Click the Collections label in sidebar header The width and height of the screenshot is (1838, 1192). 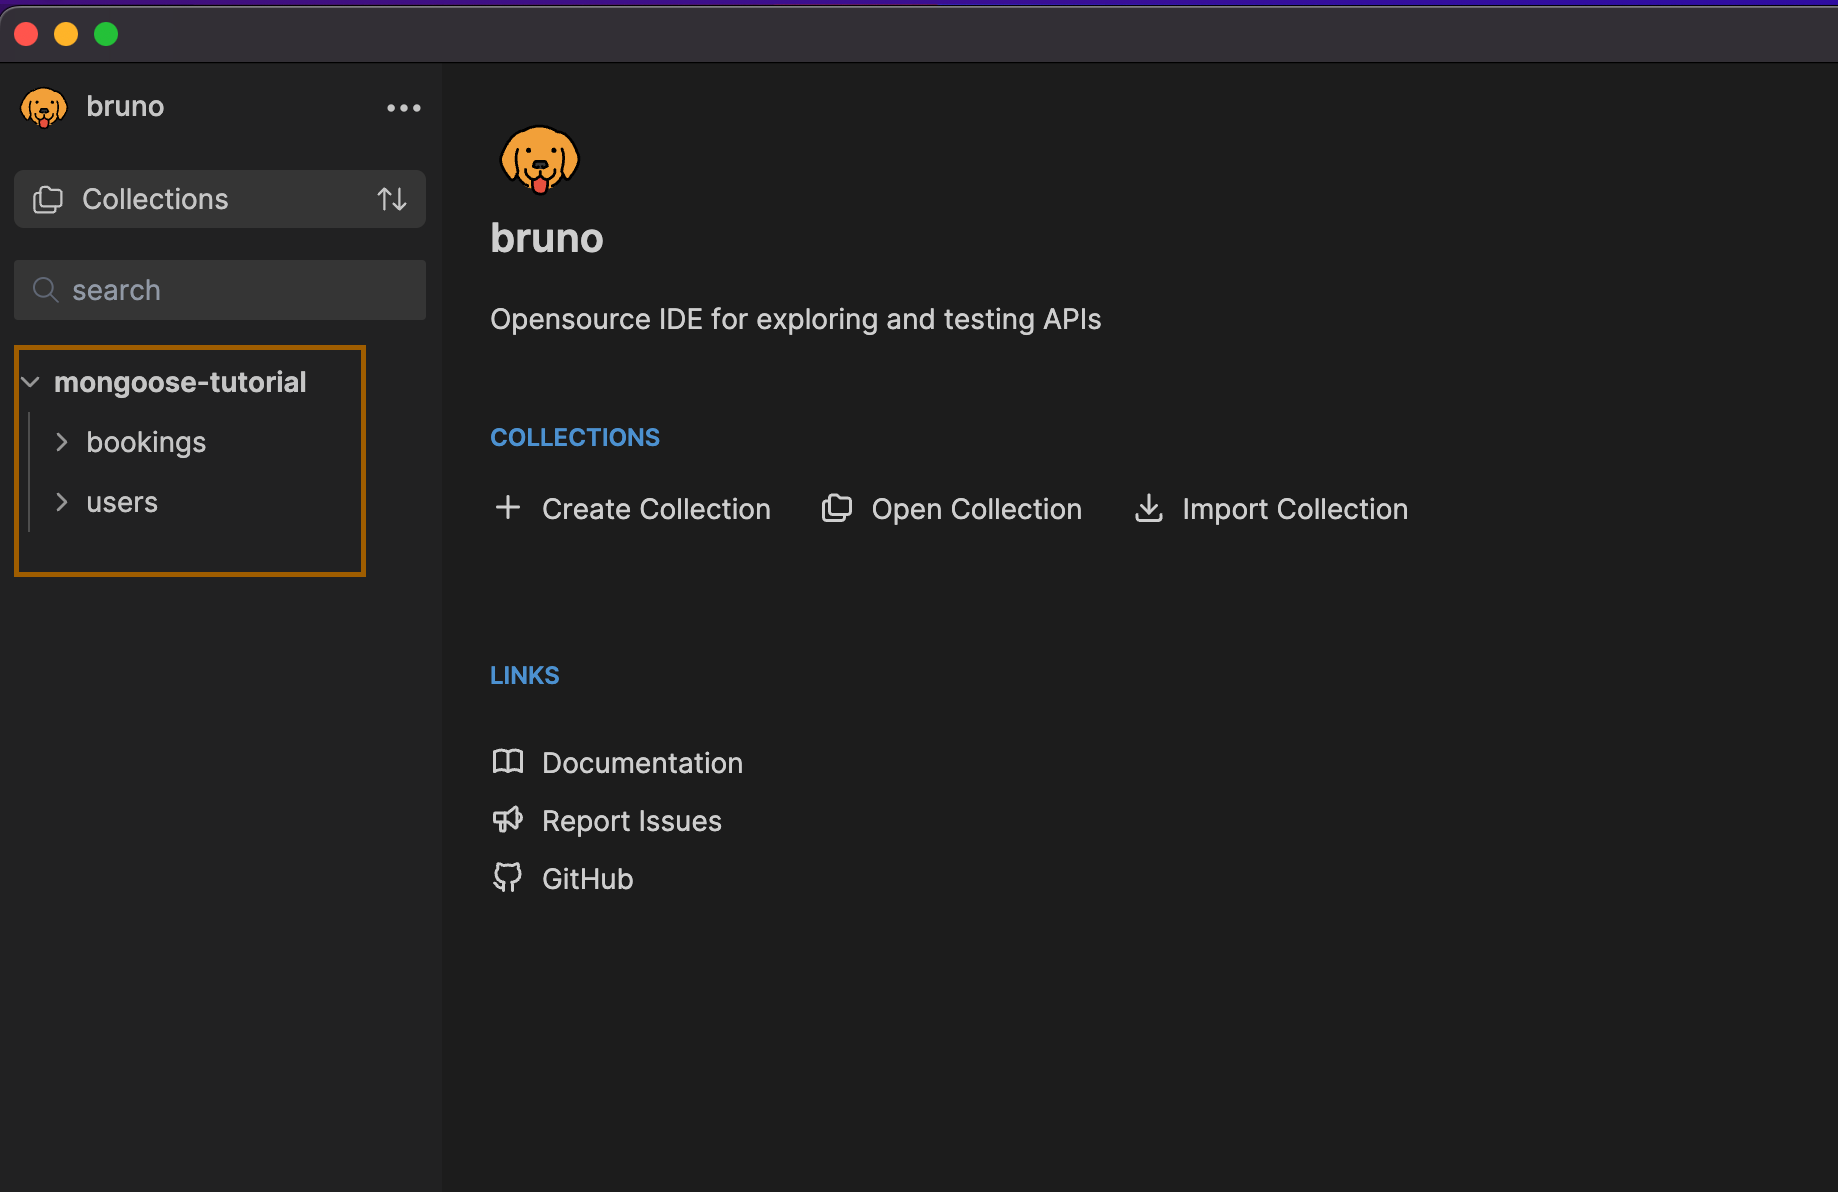(x=155, y=199)
